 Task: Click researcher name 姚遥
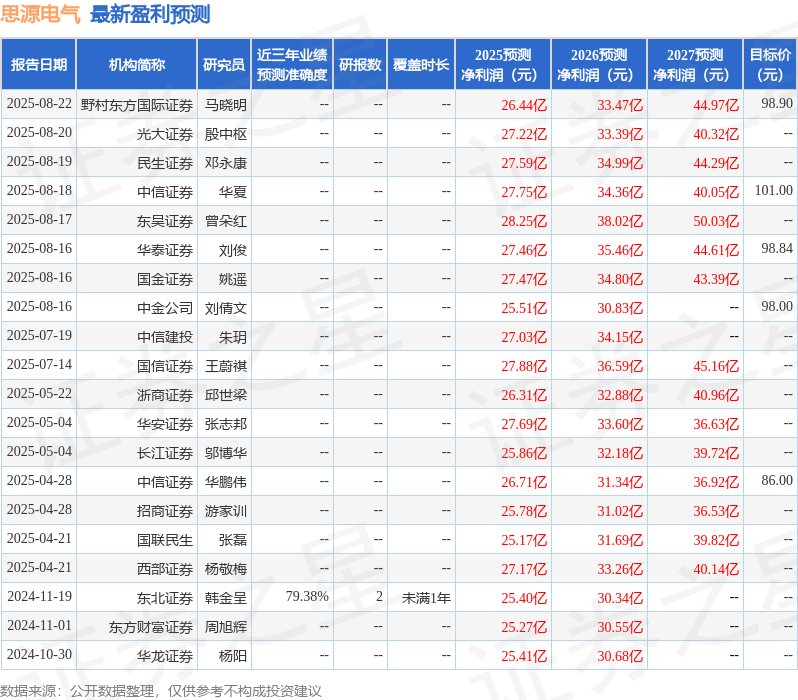233,279
